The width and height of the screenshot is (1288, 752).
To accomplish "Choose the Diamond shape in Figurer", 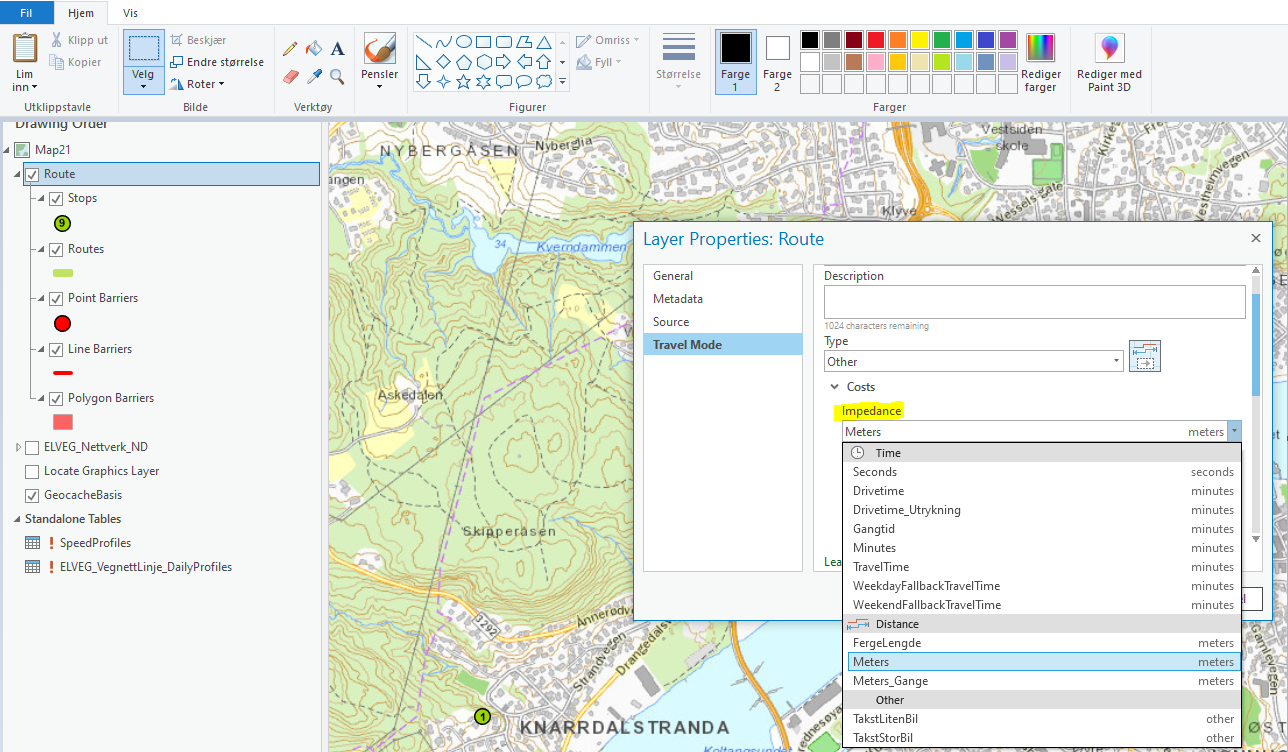I will 444,62.
